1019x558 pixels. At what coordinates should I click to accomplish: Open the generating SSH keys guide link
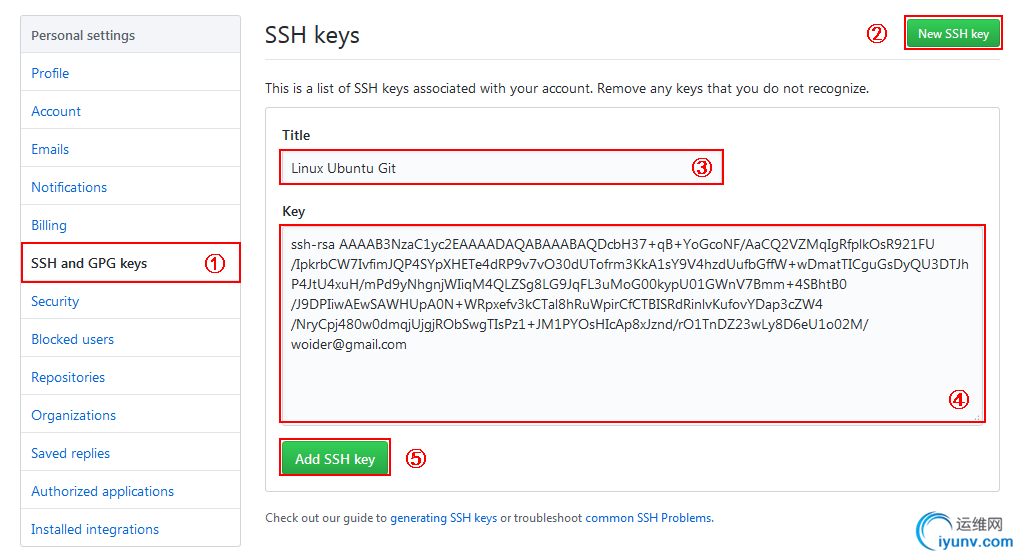tap(443, 518)
